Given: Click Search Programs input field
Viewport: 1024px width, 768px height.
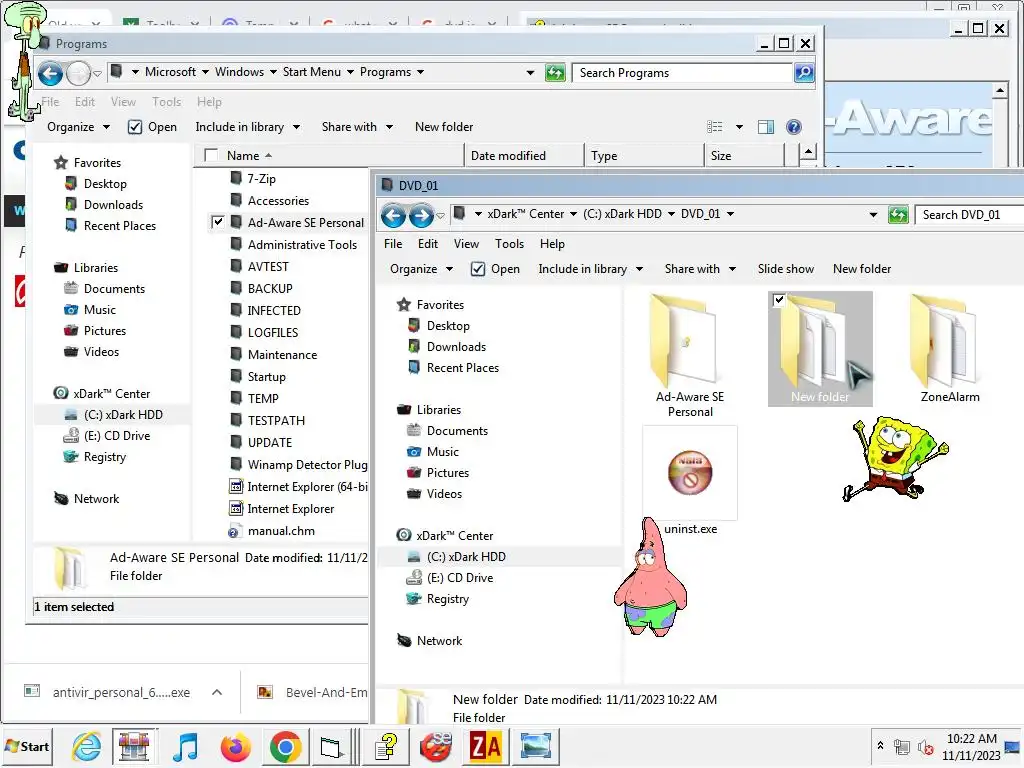Looking at the screenshot, I should [x=683, y=72].
